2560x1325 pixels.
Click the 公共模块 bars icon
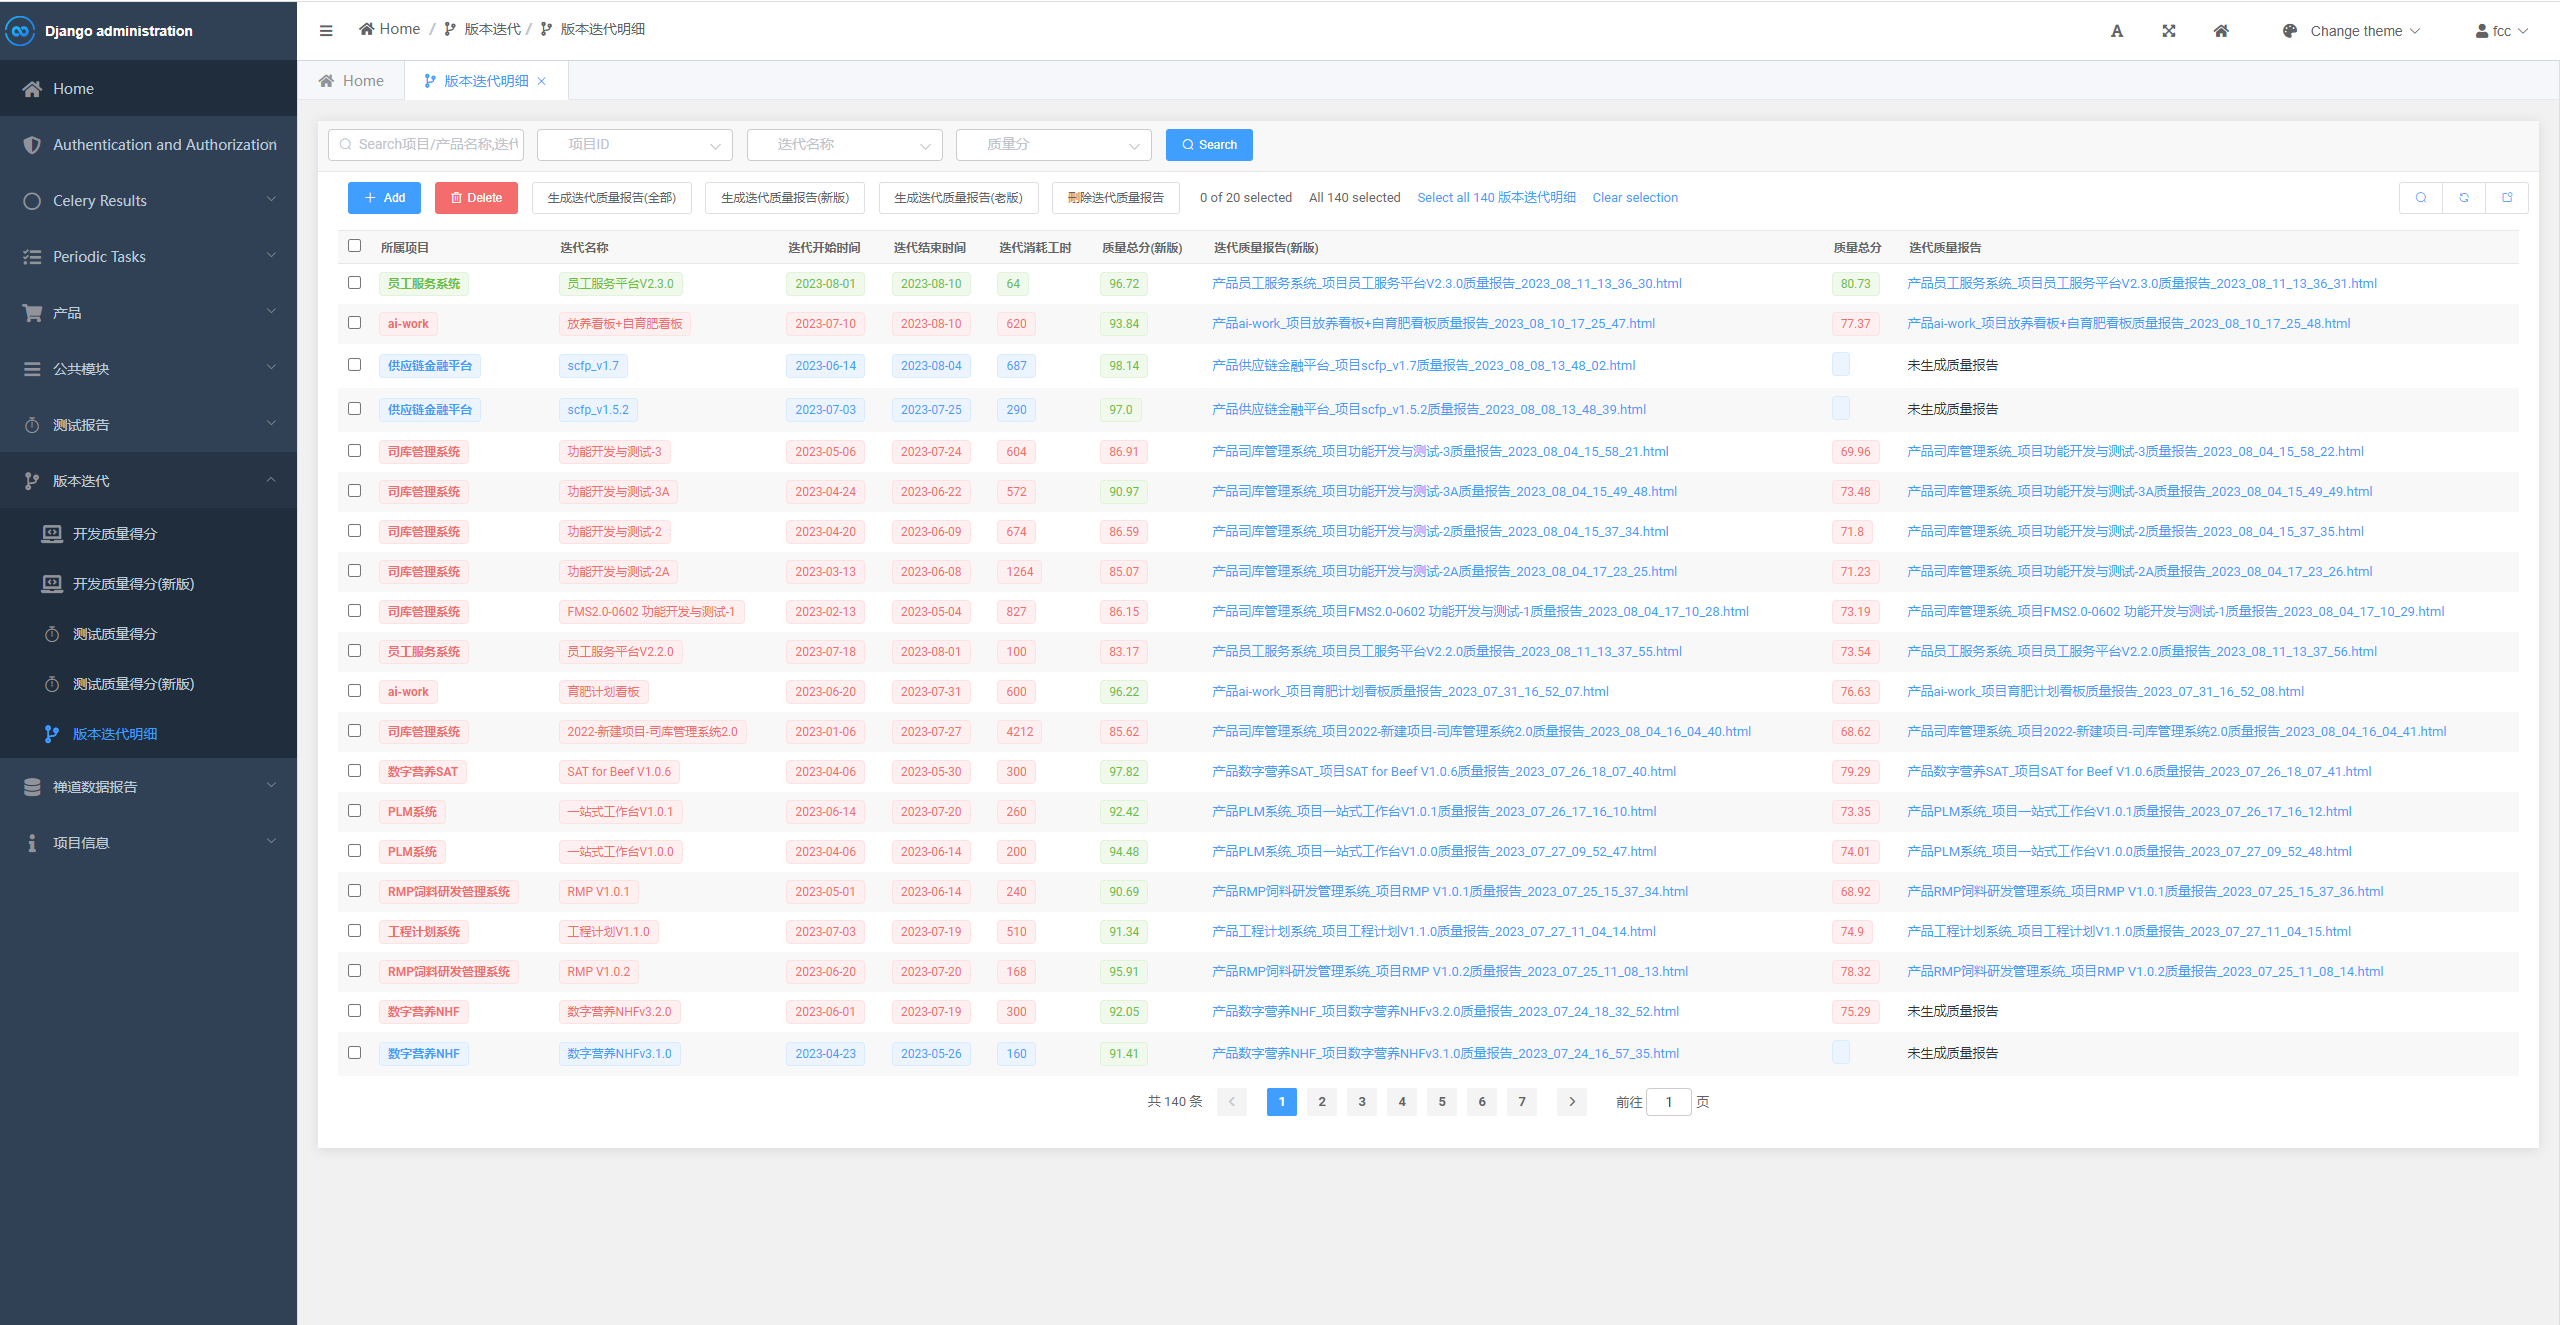[x=32, y=369]
